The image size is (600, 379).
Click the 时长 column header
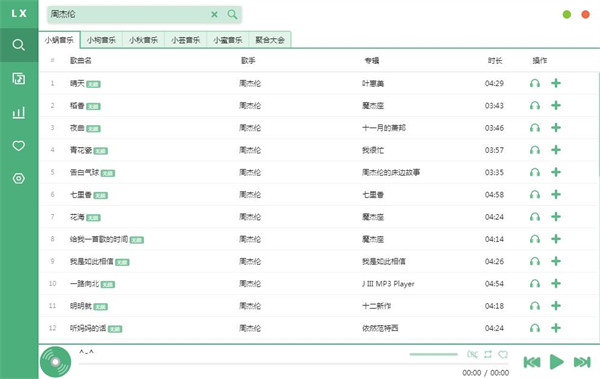click(495, 60)
